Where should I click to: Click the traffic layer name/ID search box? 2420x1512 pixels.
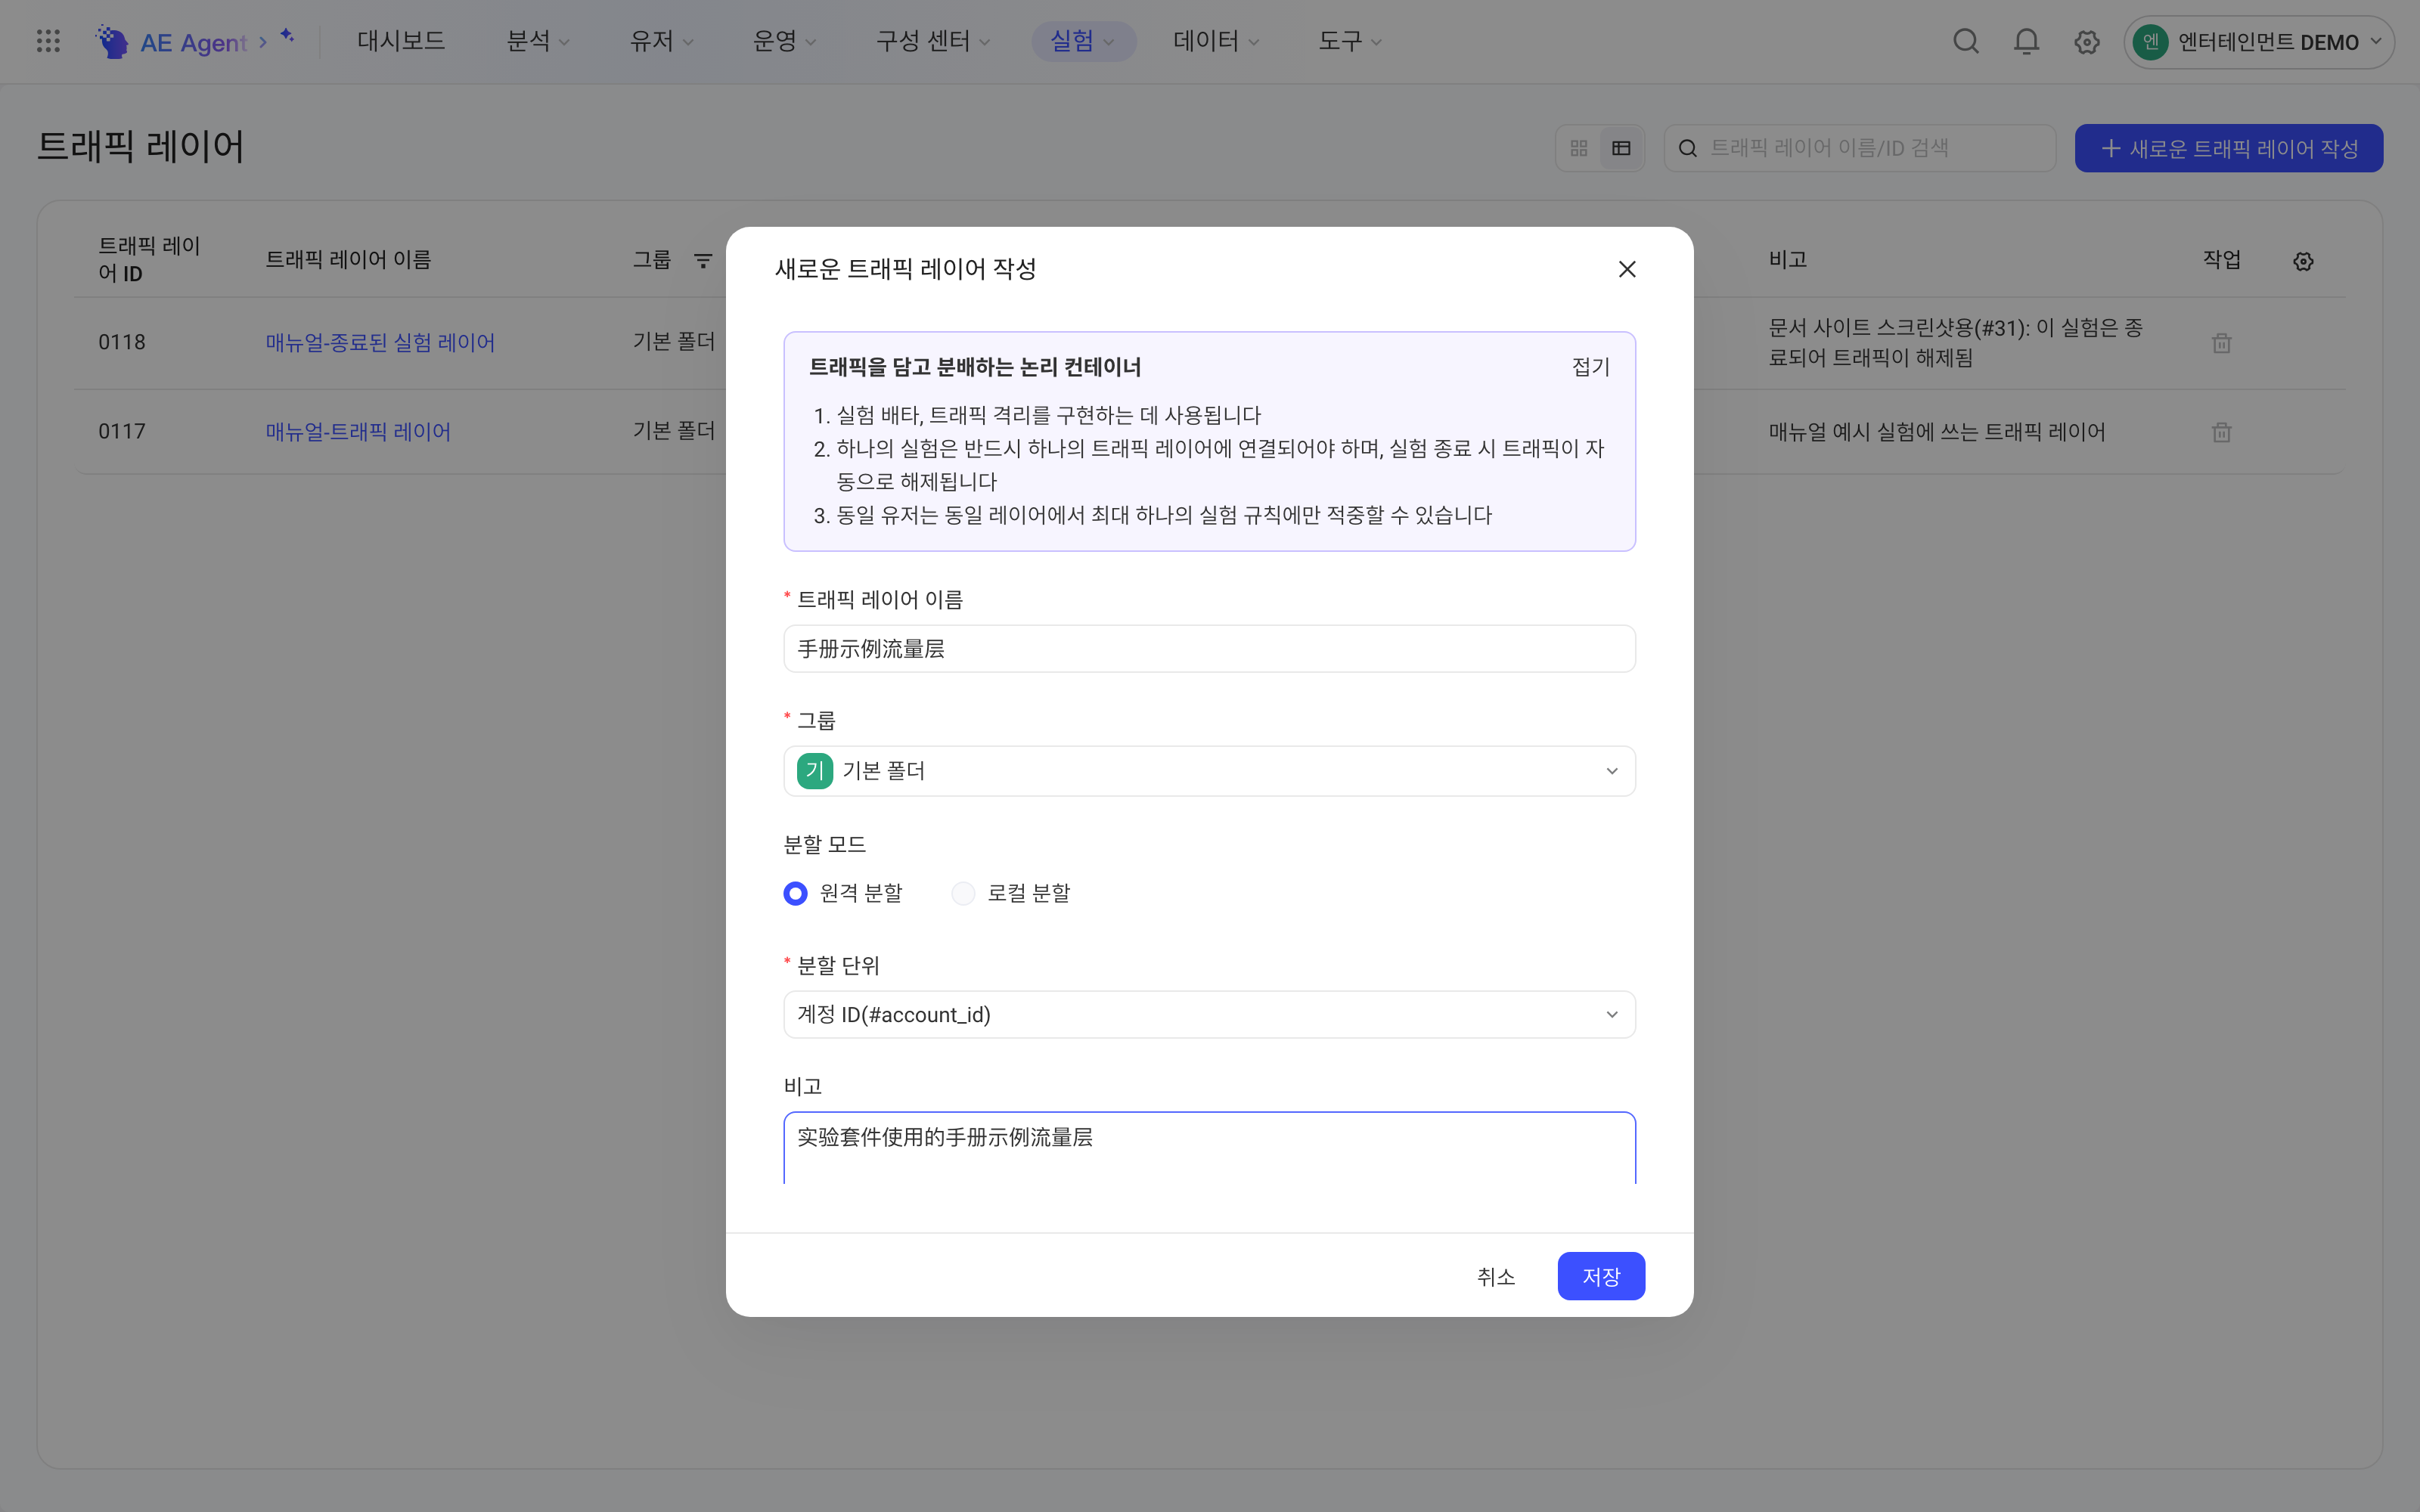(x=1859, y=148)
